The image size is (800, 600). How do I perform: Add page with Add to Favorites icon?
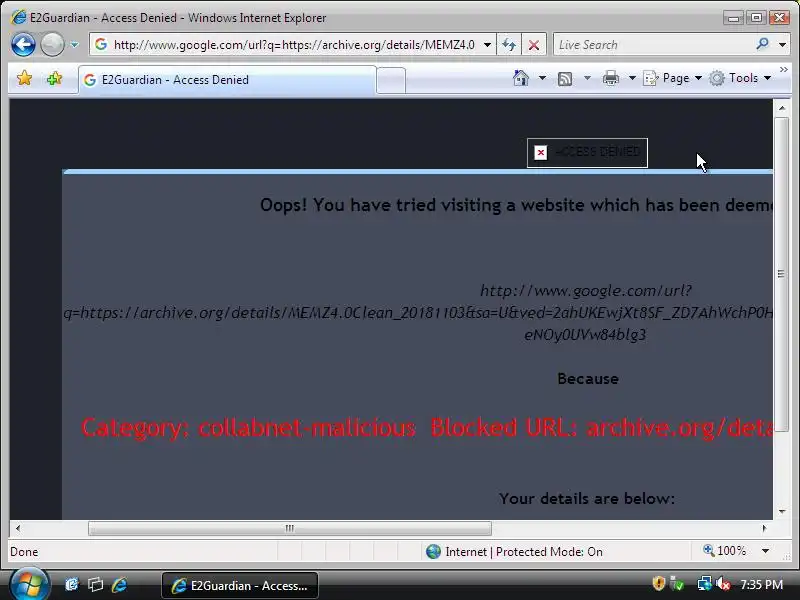54,79
